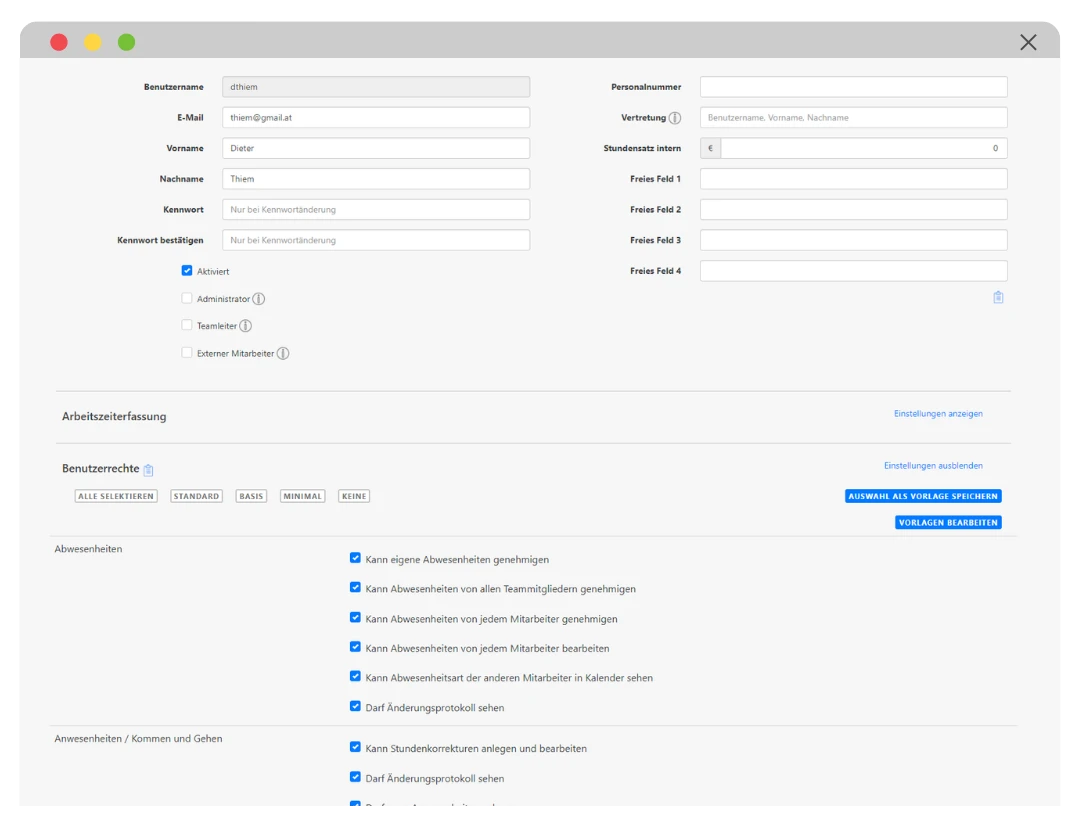Click the red macOS window button
1070x824 pixels.
click(59, 42)
